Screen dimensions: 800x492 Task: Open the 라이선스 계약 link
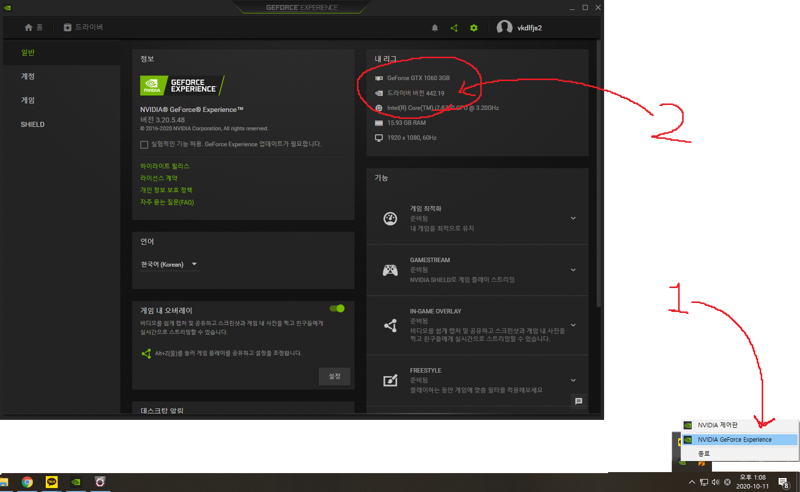(x=159, y=178)
